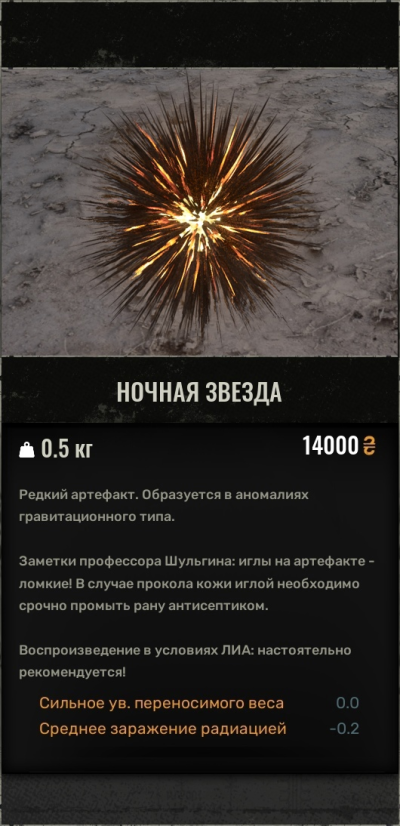This screenshot has height=826, width=400.
Task: Click the glowing center of the artifact
Action: [x=196, y=215]
